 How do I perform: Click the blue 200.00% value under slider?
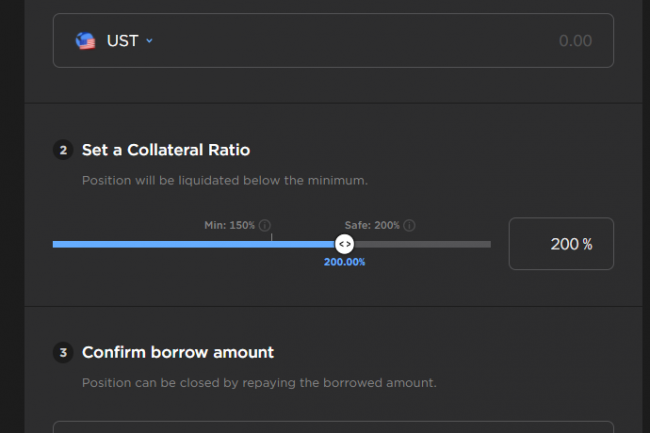pos(344,262)
